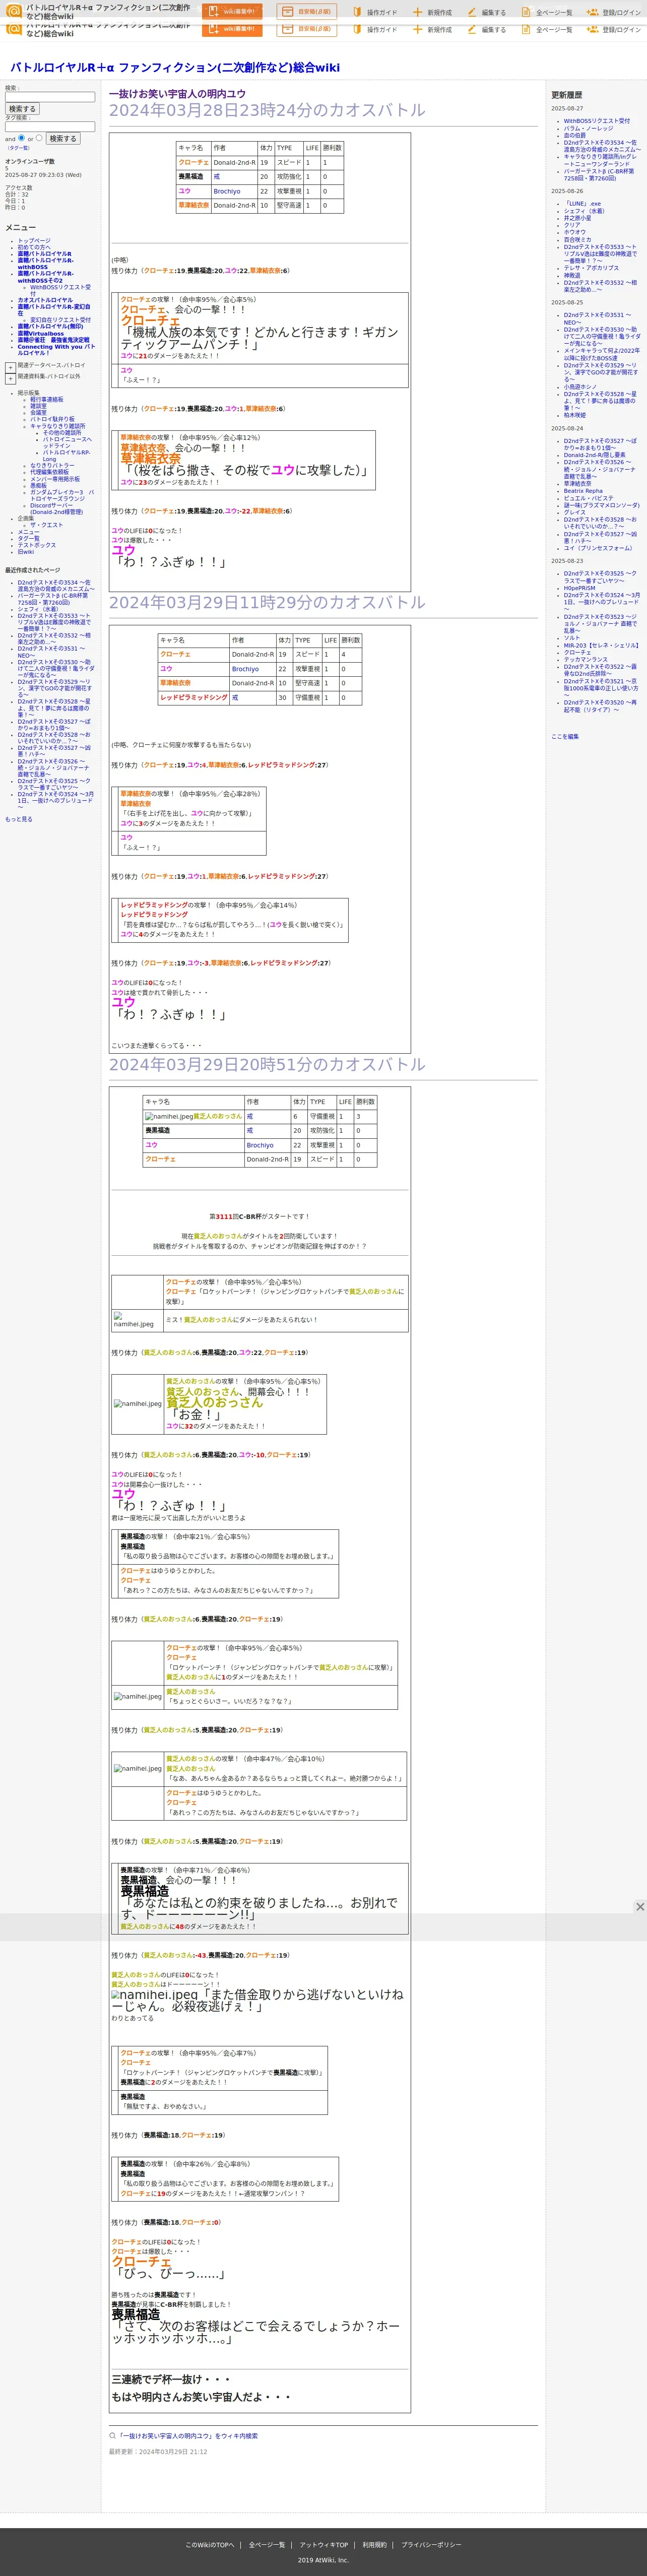Open 草津結衣奈 in update history
Viewport: 647px width, 2576px height.
coord(577,484)
